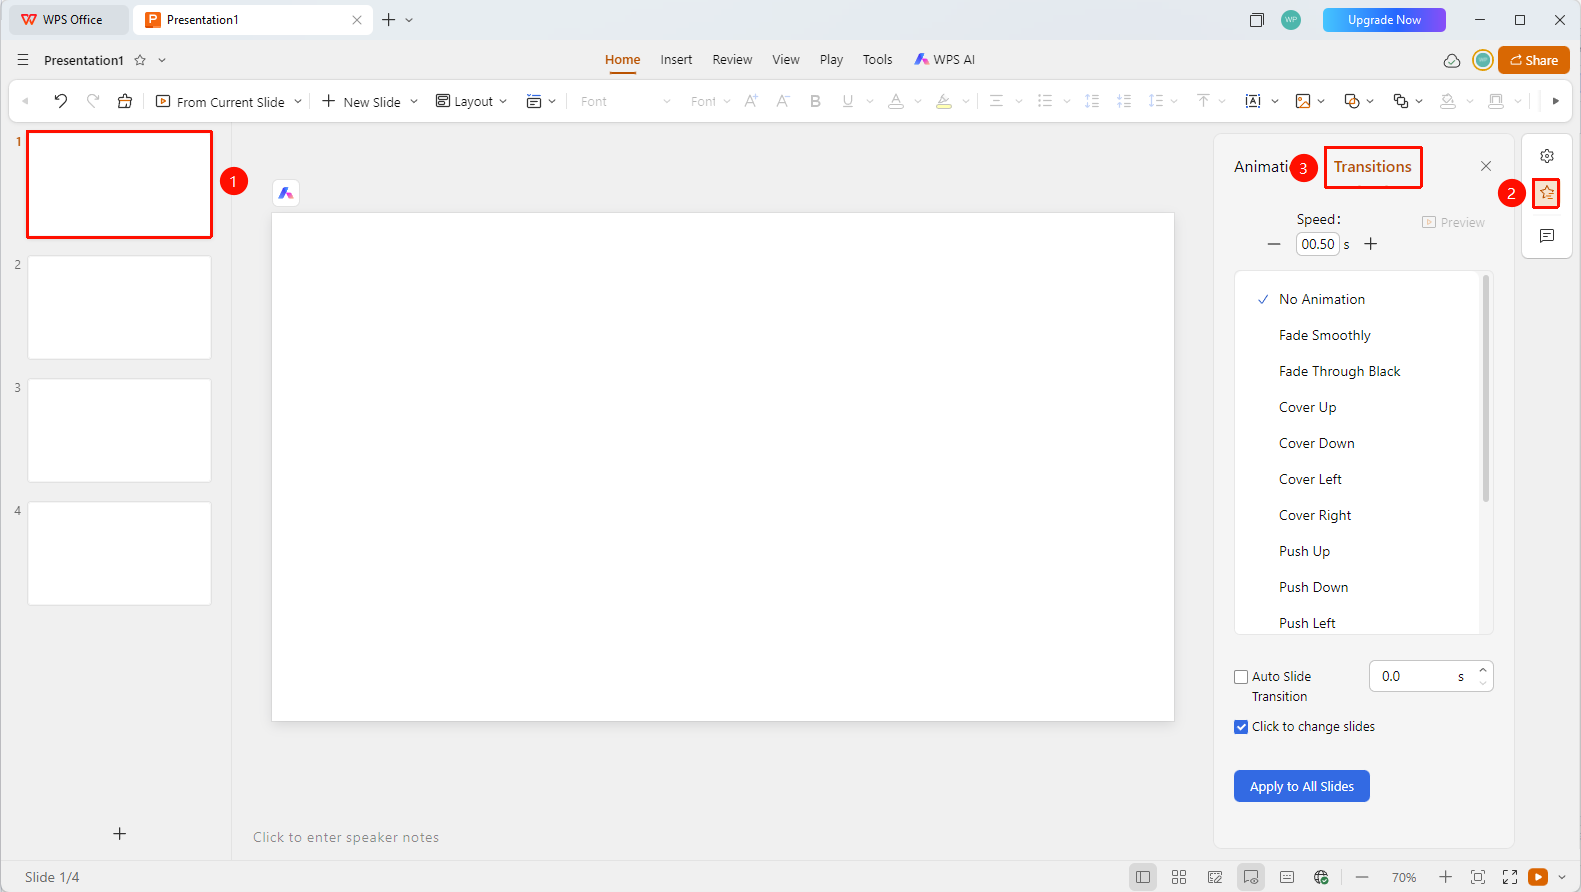1581x892 pixels.
Task: Click the cloud sync icon near Share
Action: tap(1452, 61)
